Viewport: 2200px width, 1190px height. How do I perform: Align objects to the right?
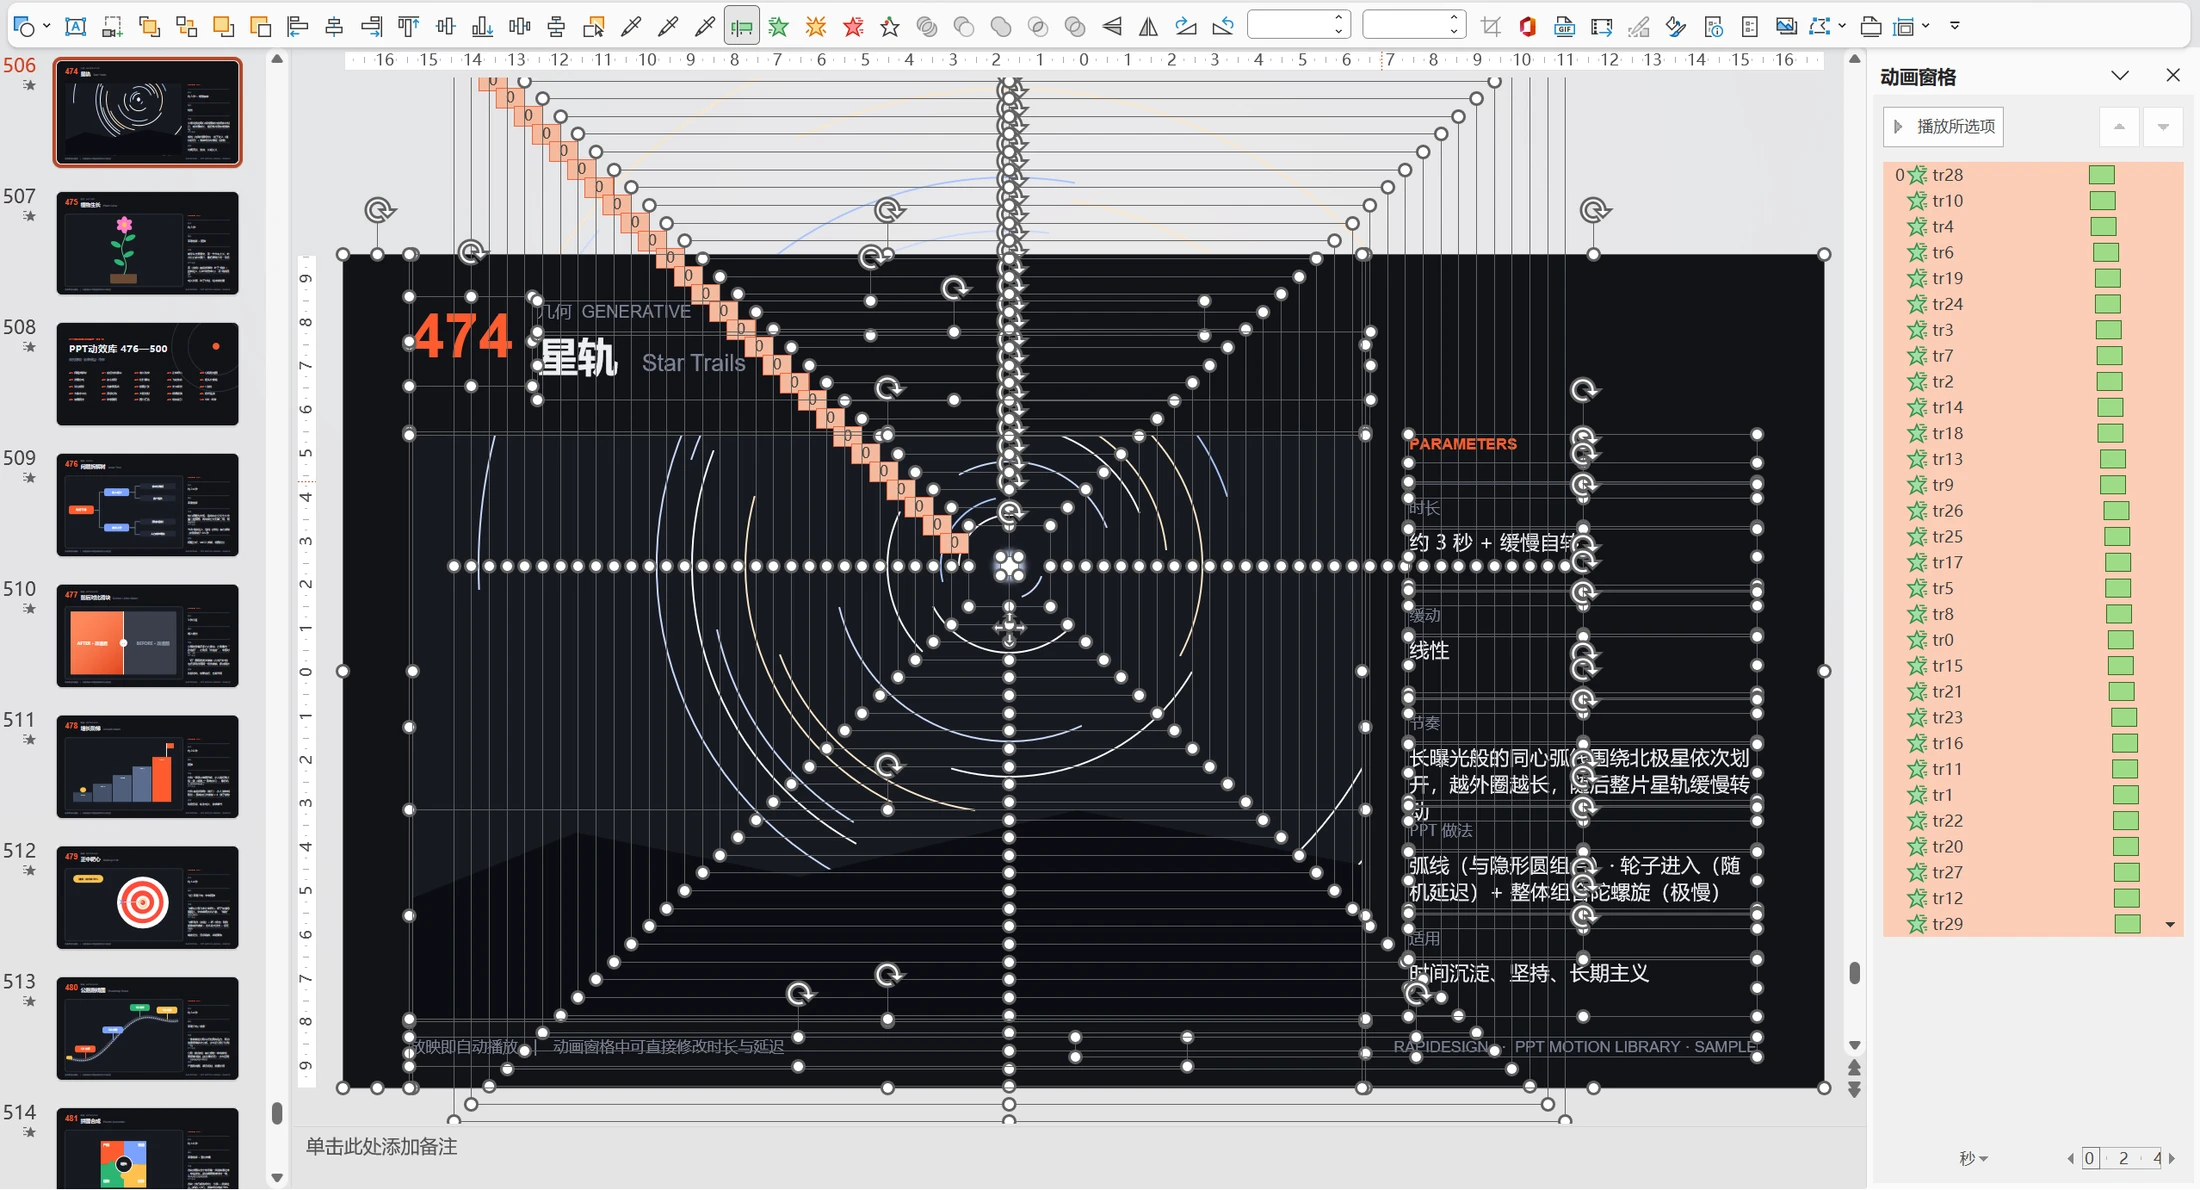[x=371, y=26]
